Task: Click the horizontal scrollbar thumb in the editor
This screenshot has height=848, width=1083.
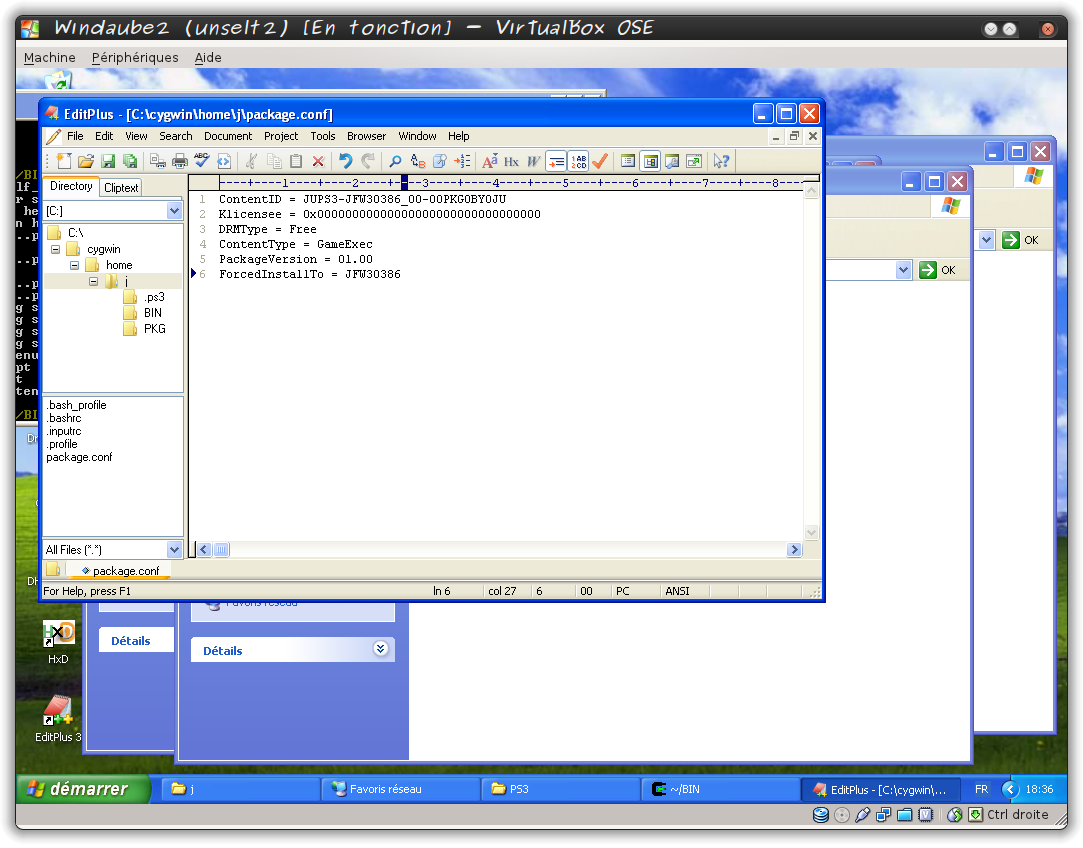Action: click(221, 550)
